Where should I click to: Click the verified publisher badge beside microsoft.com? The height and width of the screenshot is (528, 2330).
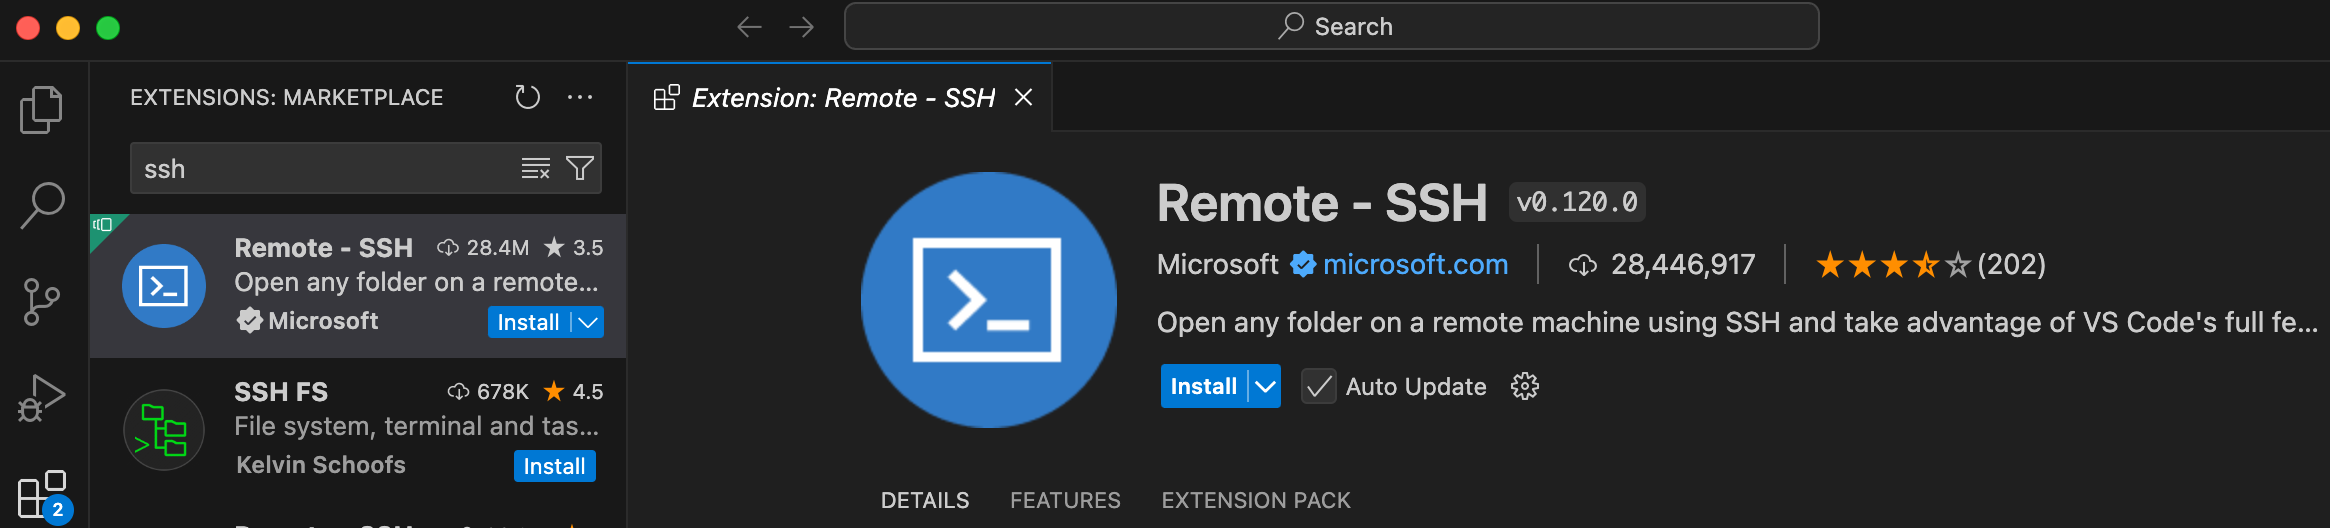pos(1302,264)
